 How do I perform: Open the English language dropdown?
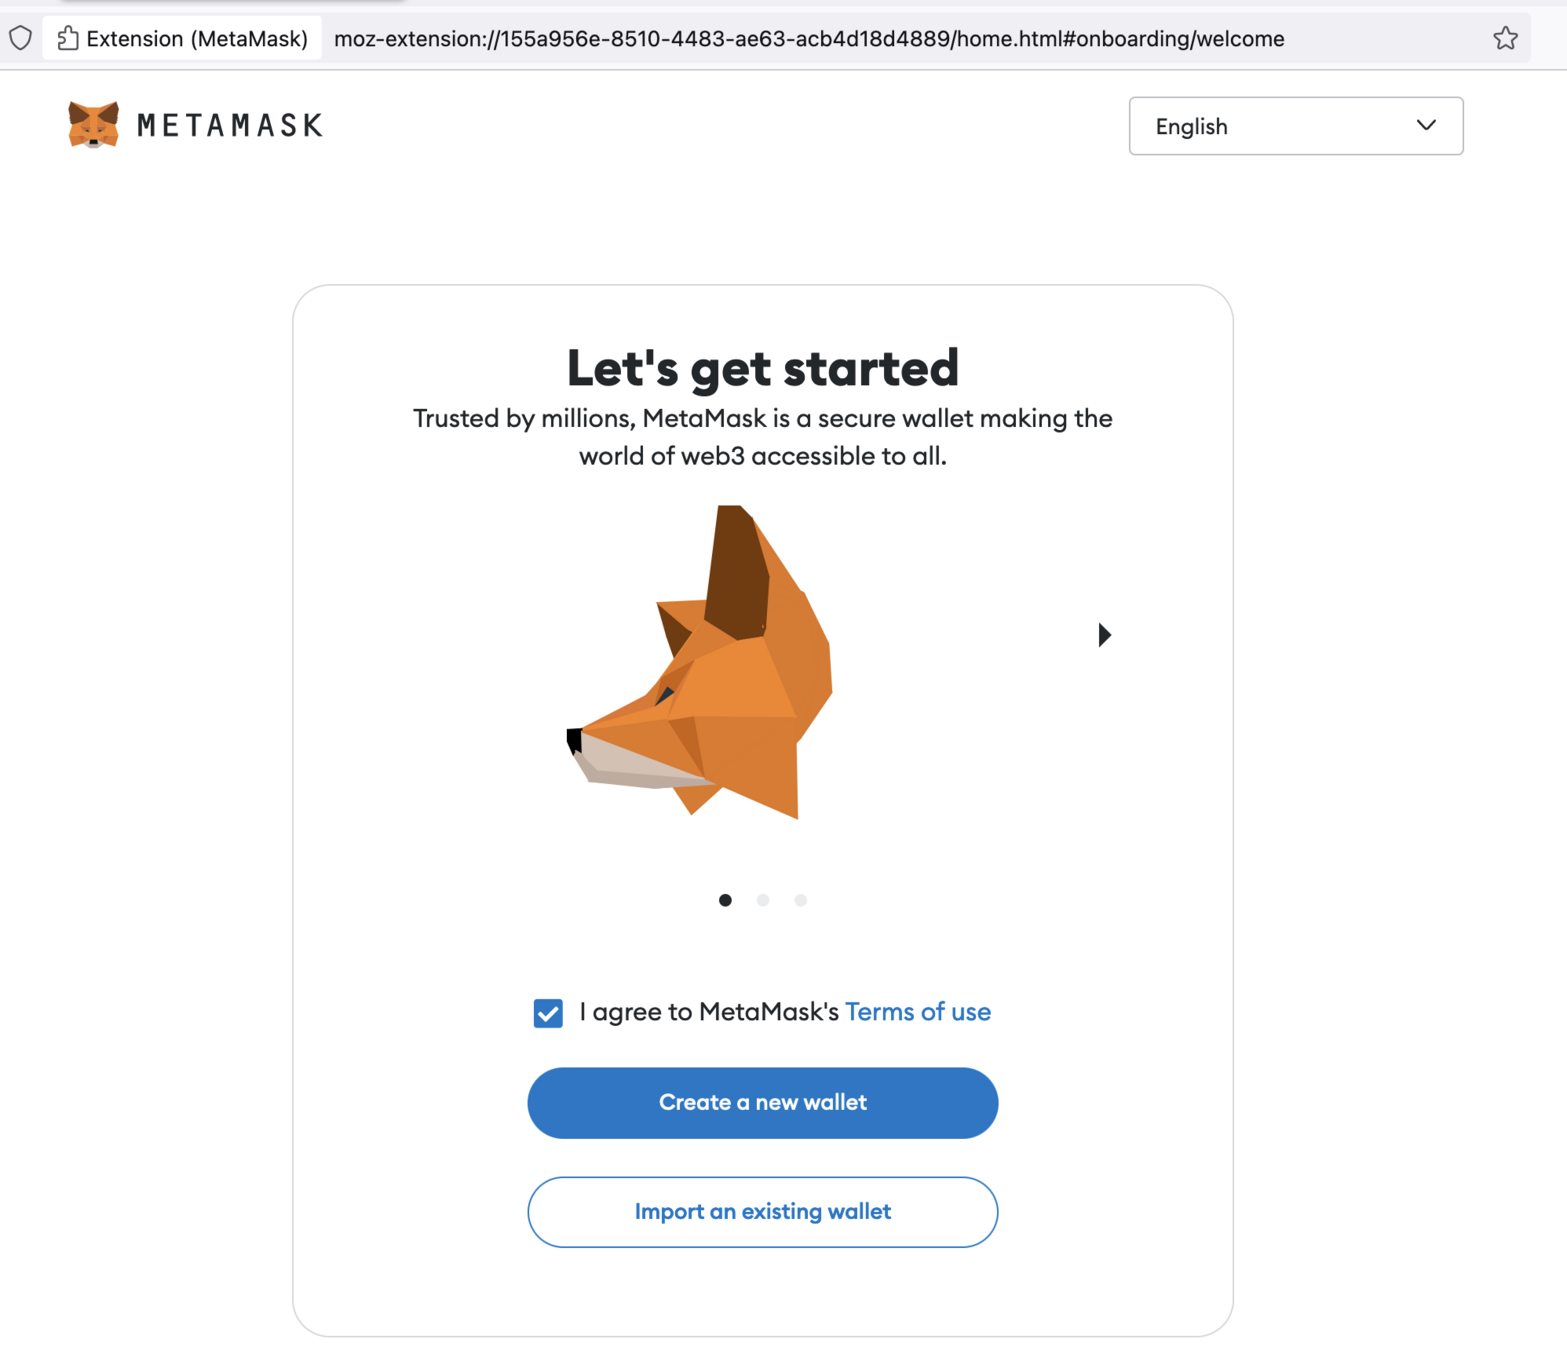pos(1296,126)
